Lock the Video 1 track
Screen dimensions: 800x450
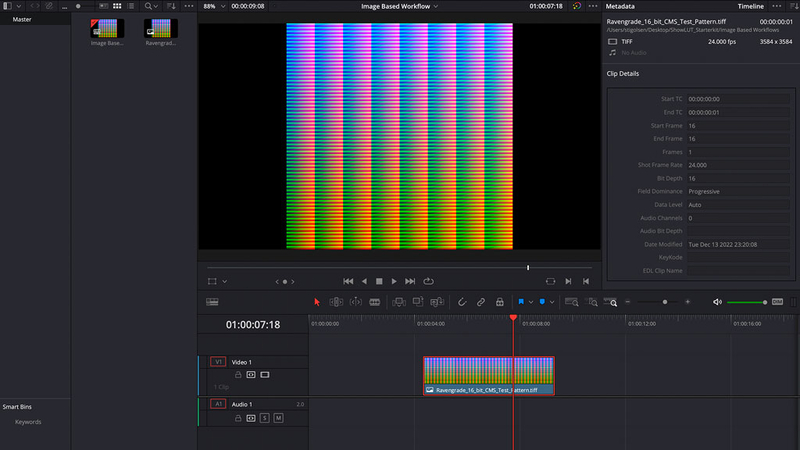[x=238, y=375]
